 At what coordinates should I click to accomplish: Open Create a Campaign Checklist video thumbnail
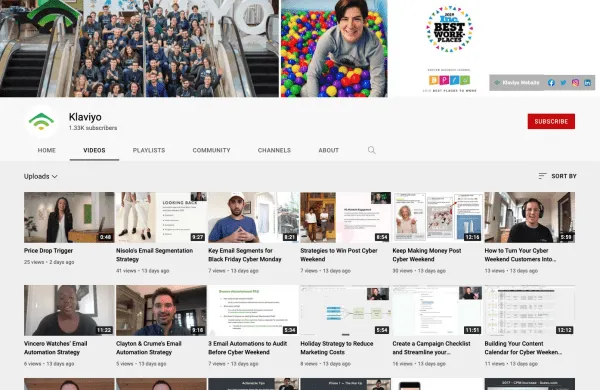[x=438, y=310]
